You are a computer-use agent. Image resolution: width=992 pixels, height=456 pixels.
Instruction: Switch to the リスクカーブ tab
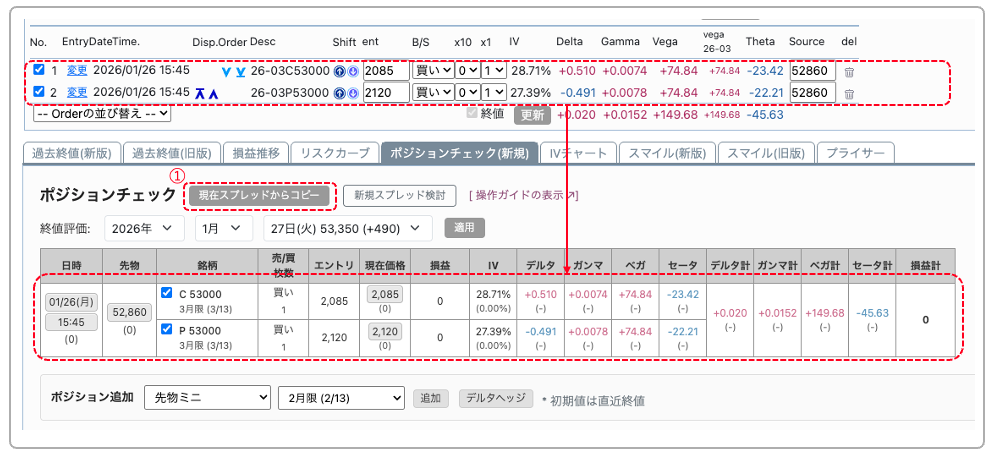pyautogui.click(x=335, y=153)
